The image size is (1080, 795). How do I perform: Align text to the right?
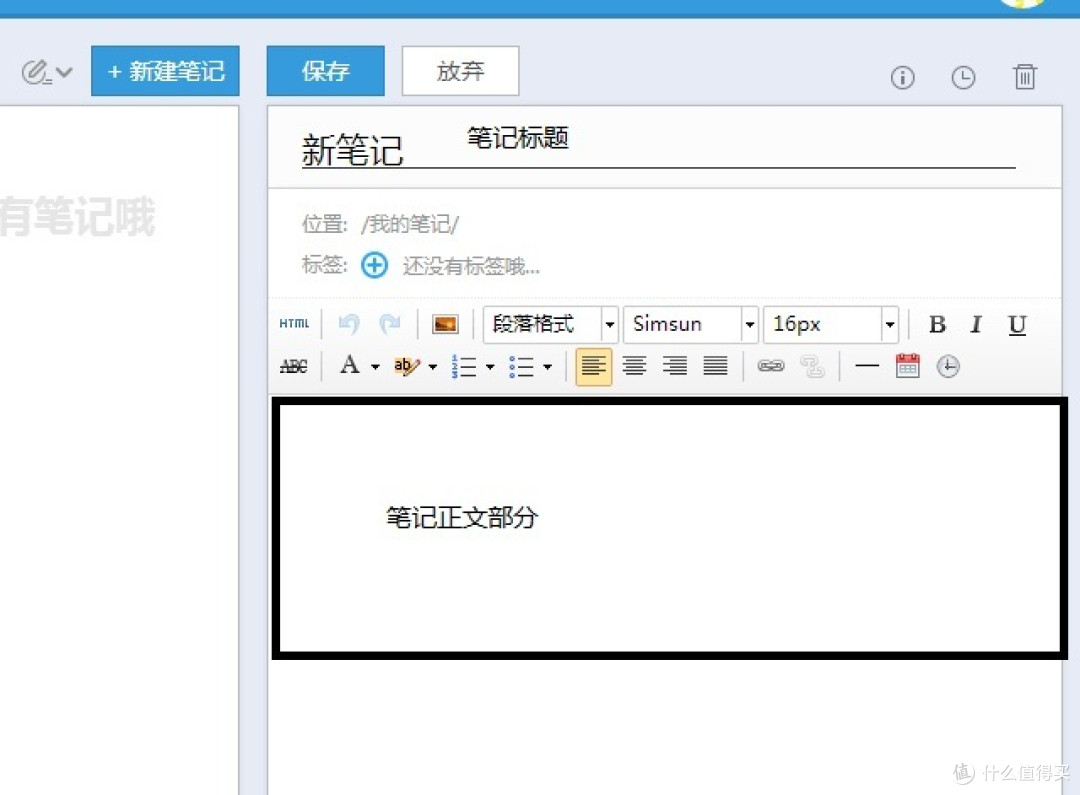pos(675,366)
